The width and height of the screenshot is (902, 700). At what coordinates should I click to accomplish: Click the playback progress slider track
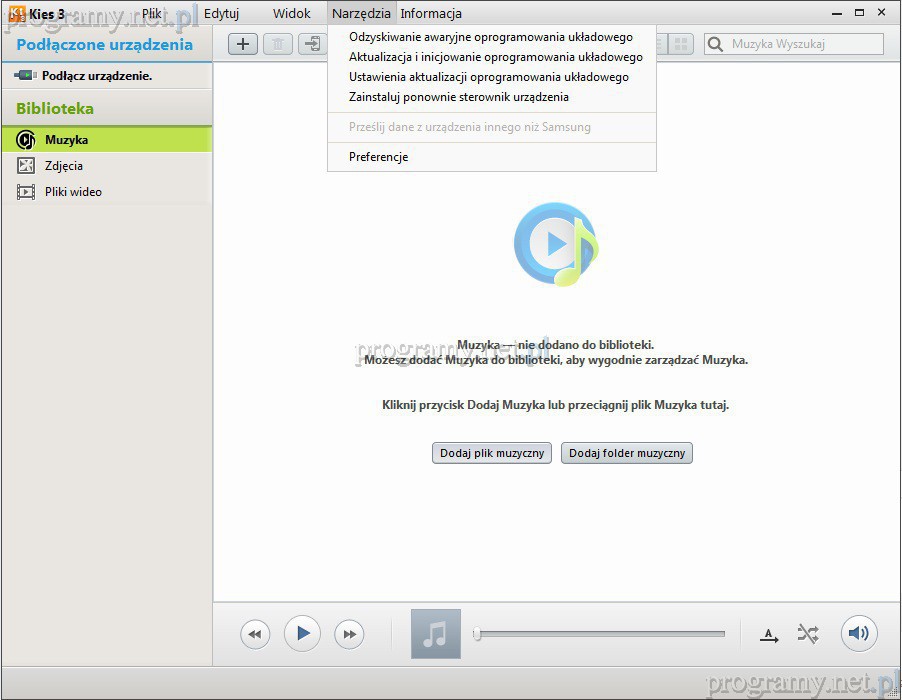600,634
